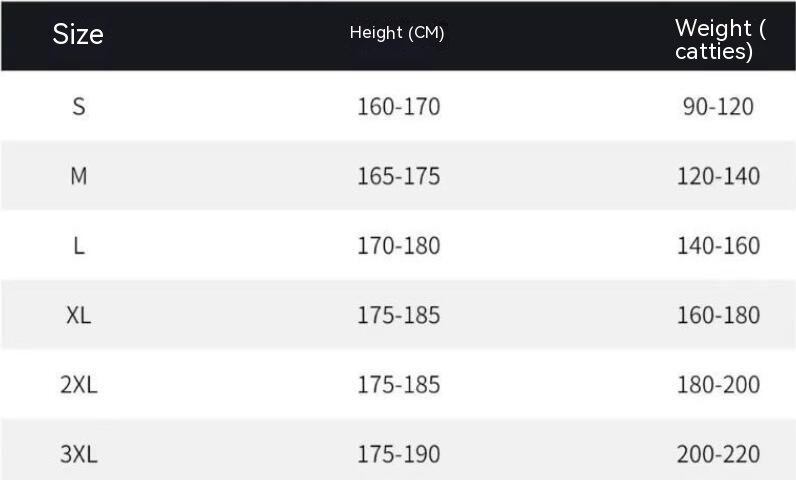The image size is (796, 480).
Task: Select the S size row label
Action: (78, 106)
